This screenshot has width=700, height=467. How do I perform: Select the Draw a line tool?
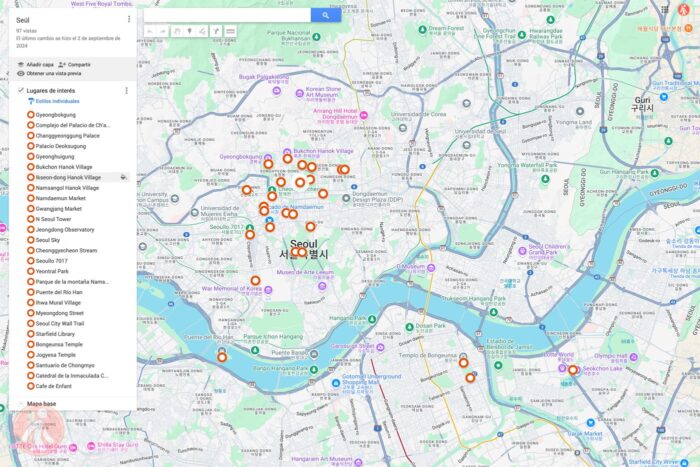[202, 31]
